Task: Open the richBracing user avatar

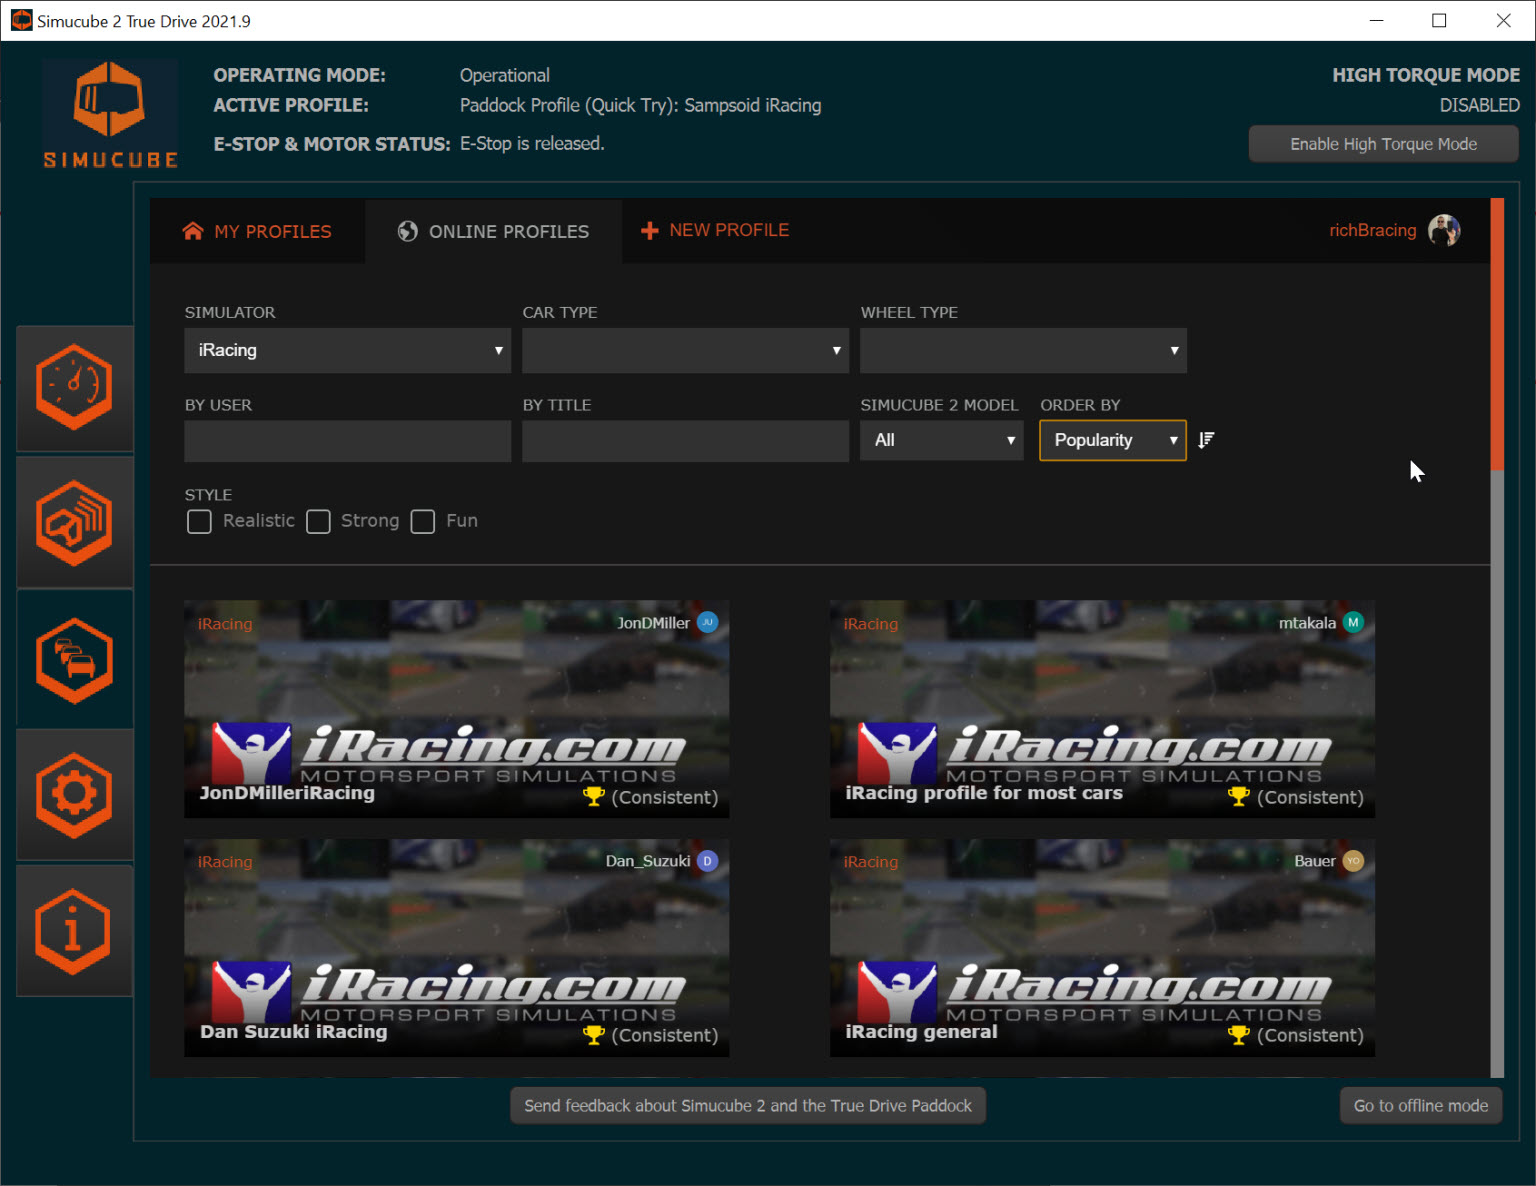Action: 1443,230
